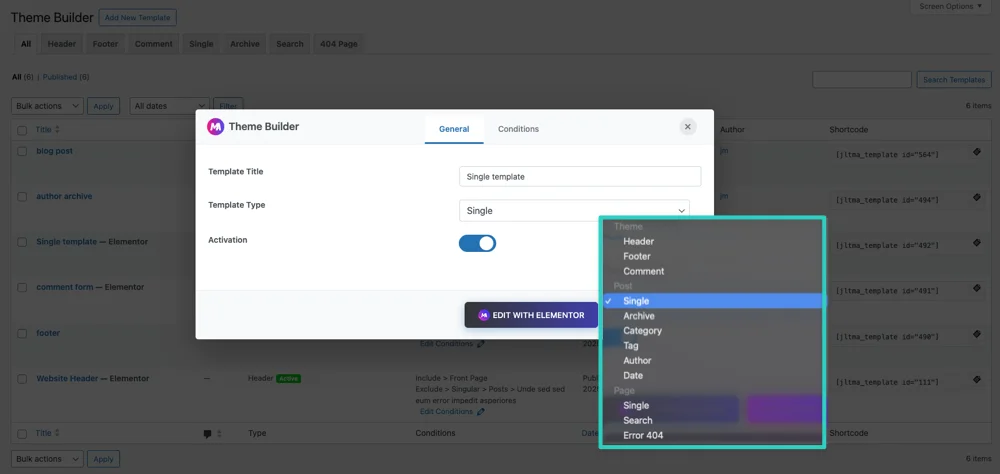The height and width of the screenshot is (474, 1000).
Task: Open the author archive template link
Action: [64, 196]
